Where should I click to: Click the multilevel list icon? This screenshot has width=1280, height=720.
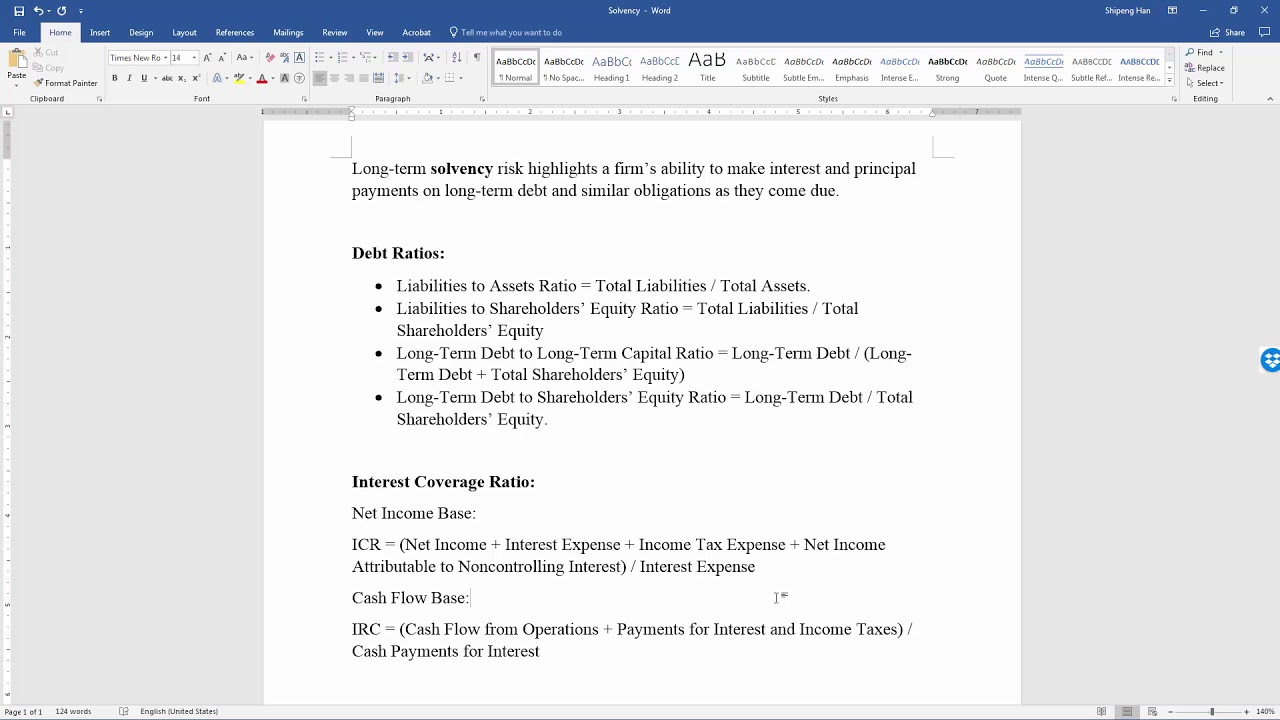pyautogui.click(x=364, y=57)
